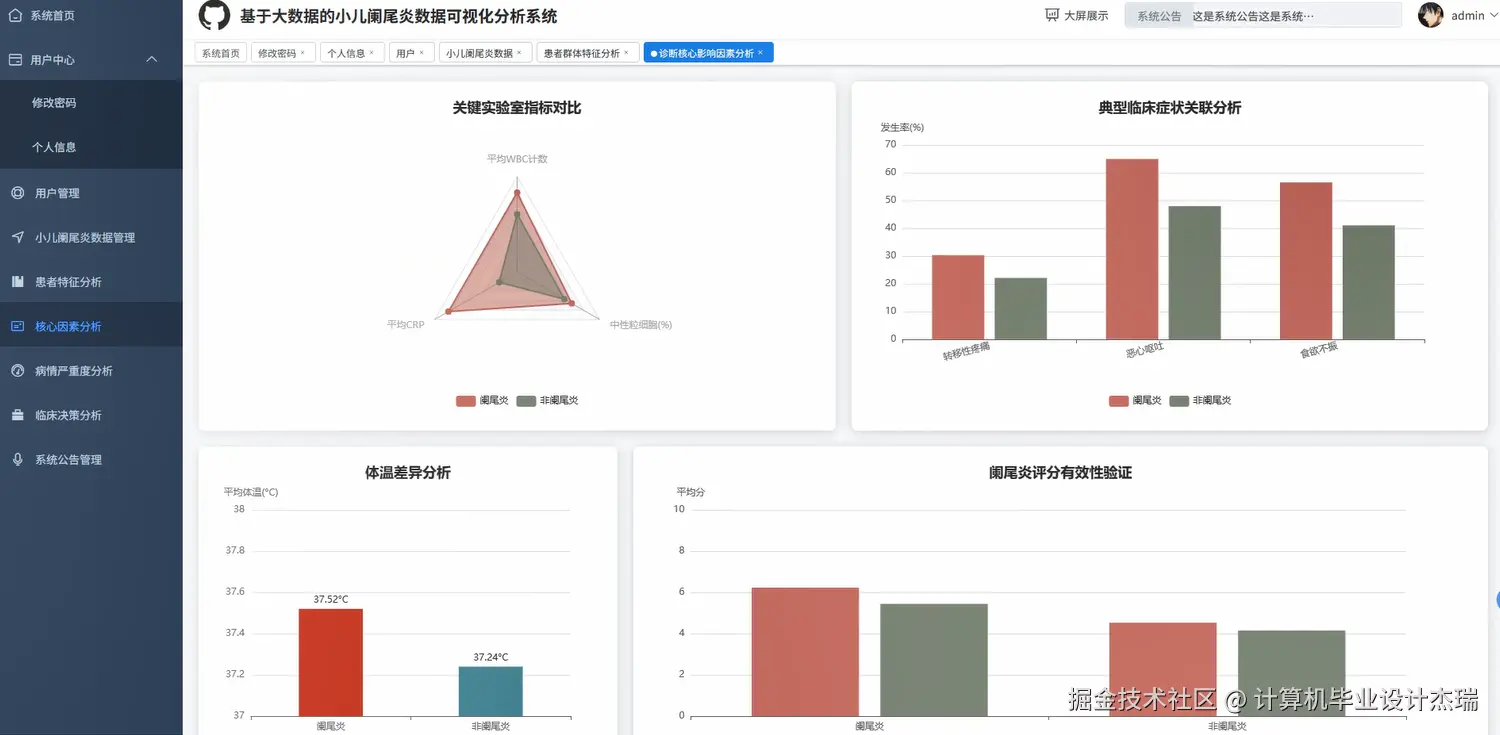Switch to the 患者群体特征分析 tab

click(x=581, y=53)
